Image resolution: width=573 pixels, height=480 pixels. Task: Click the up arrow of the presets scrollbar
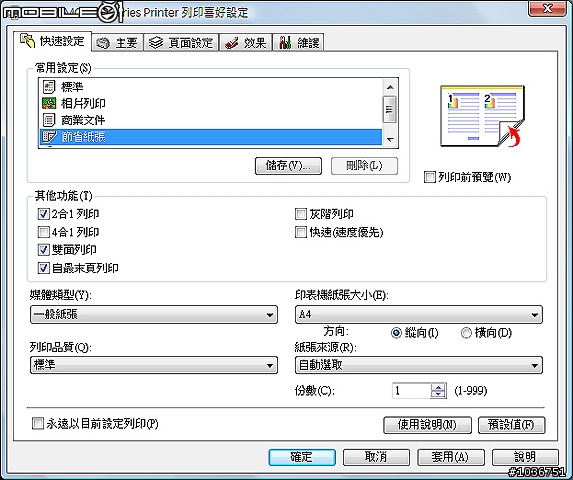[x=390, y=87]
